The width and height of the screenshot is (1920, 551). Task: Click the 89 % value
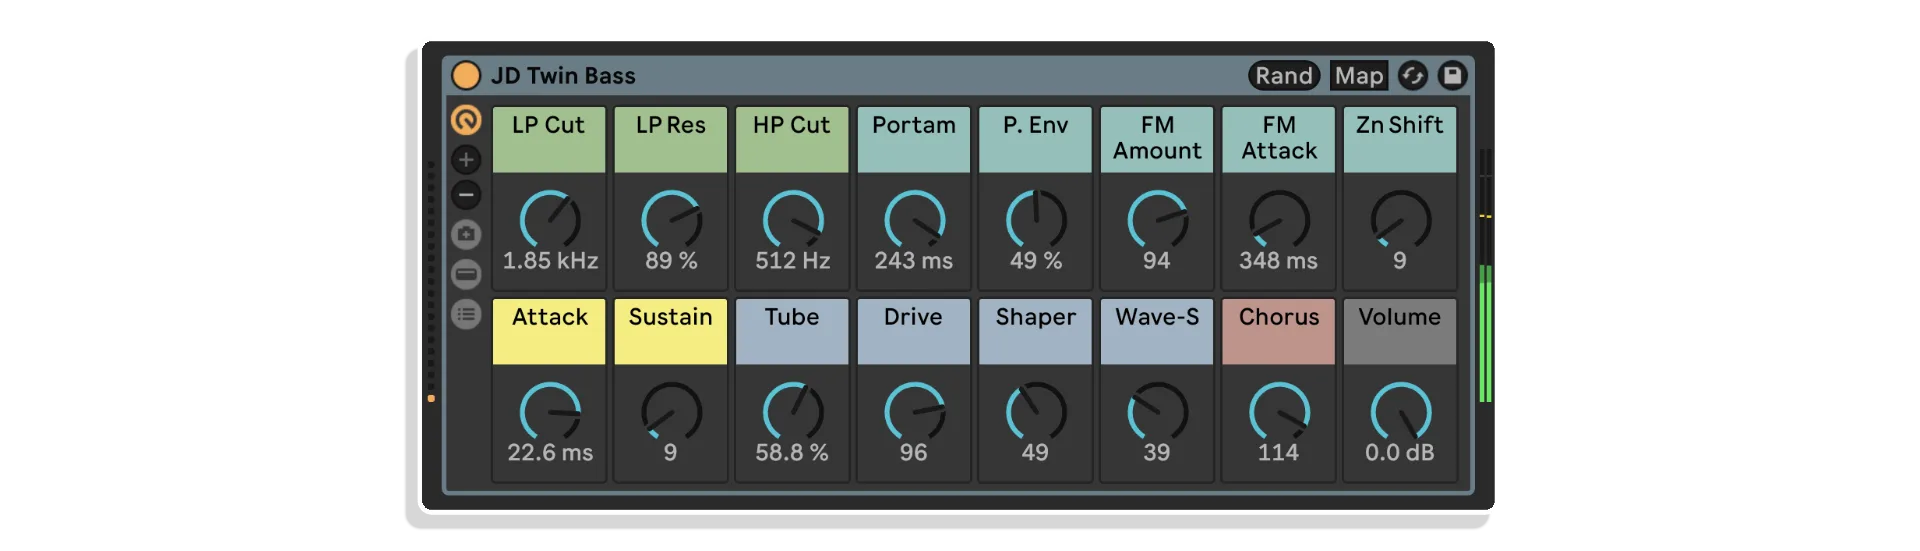(x=671, y=261)
